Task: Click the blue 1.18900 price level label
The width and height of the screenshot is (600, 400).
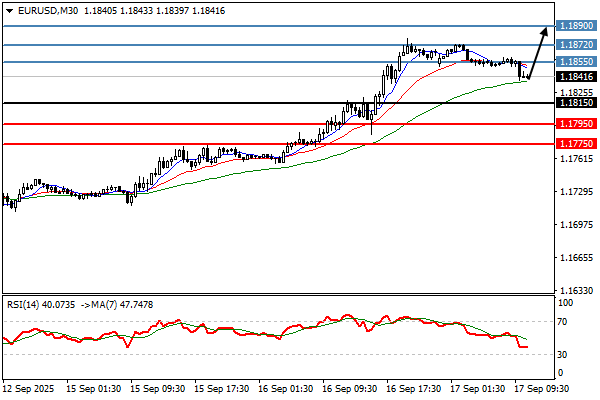Action: click(576, 26)
